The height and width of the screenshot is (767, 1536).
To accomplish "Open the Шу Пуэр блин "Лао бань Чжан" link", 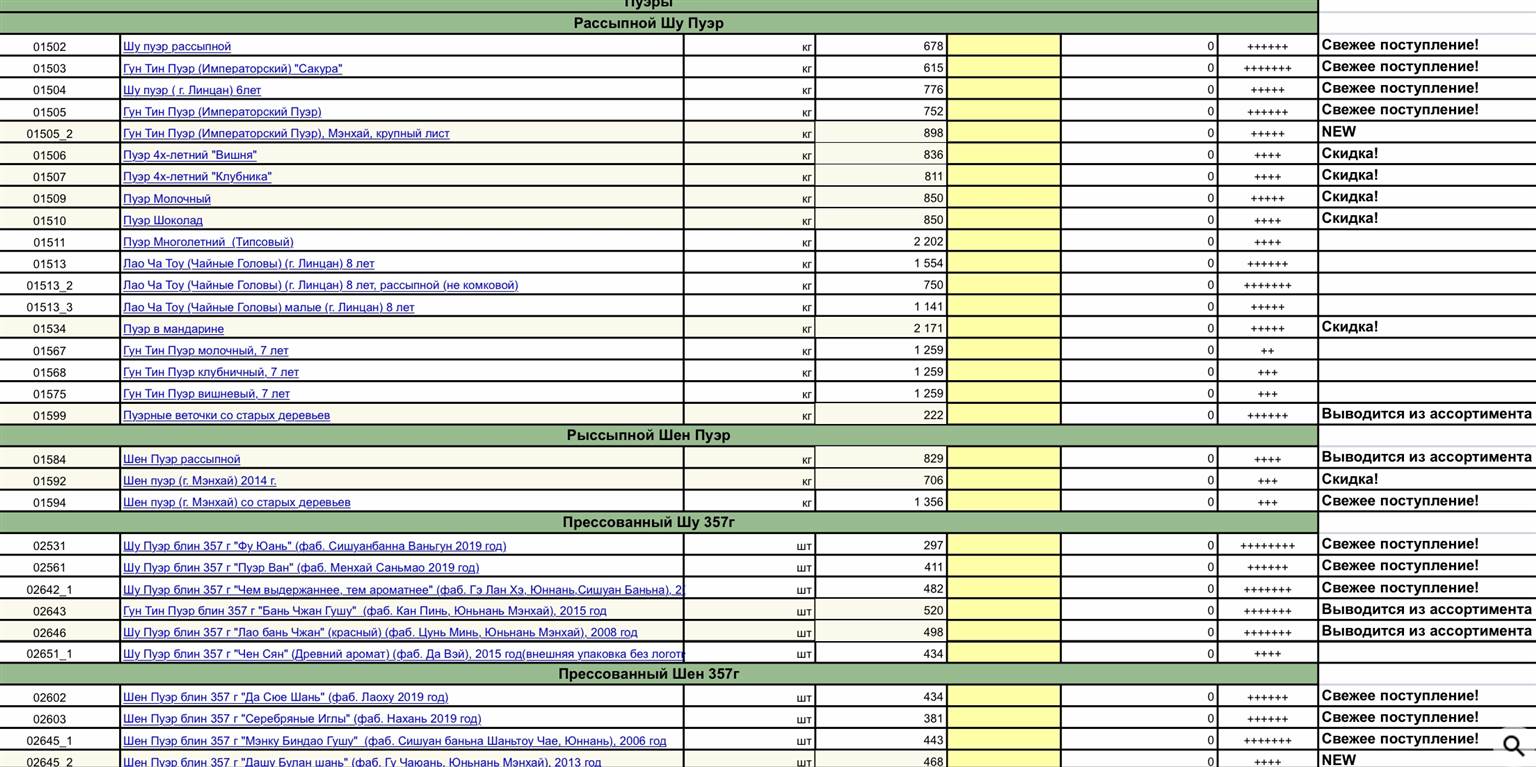I will tap(380, 633).
